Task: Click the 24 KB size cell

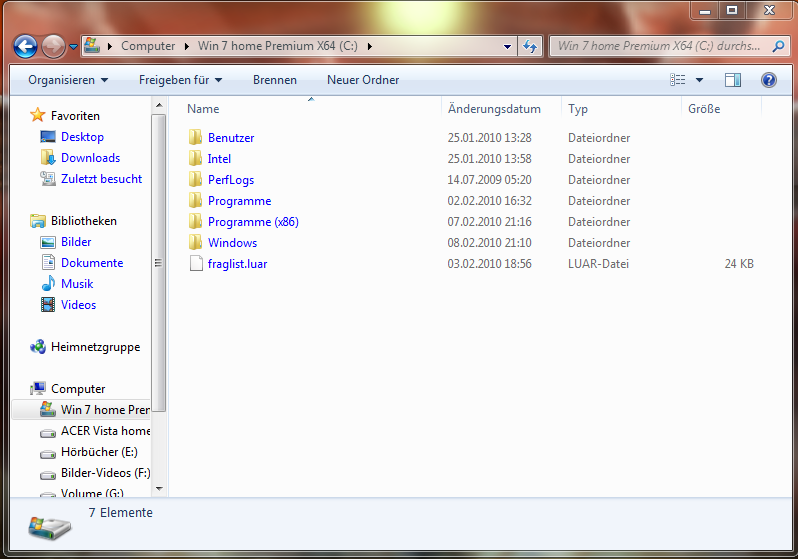Action: [739, 264]
